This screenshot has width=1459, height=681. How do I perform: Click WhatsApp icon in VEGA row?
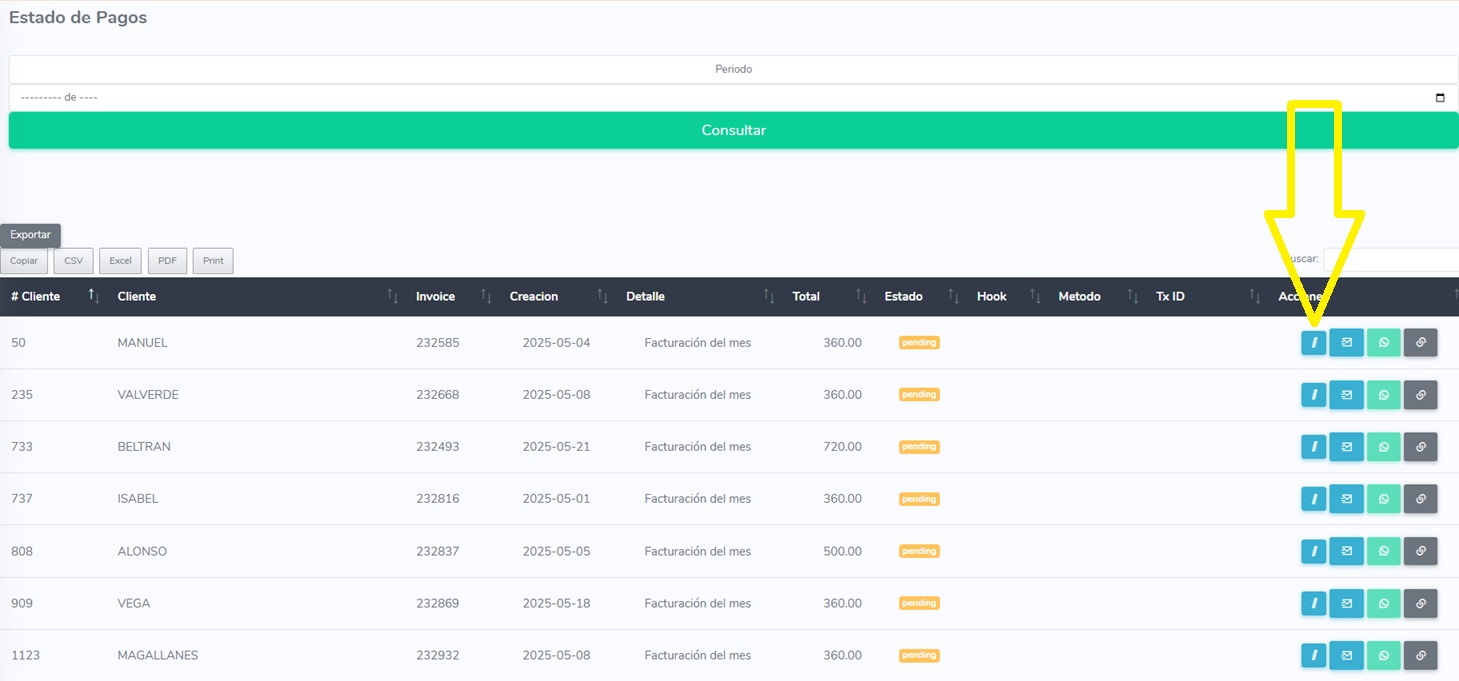click(1383, 603)
